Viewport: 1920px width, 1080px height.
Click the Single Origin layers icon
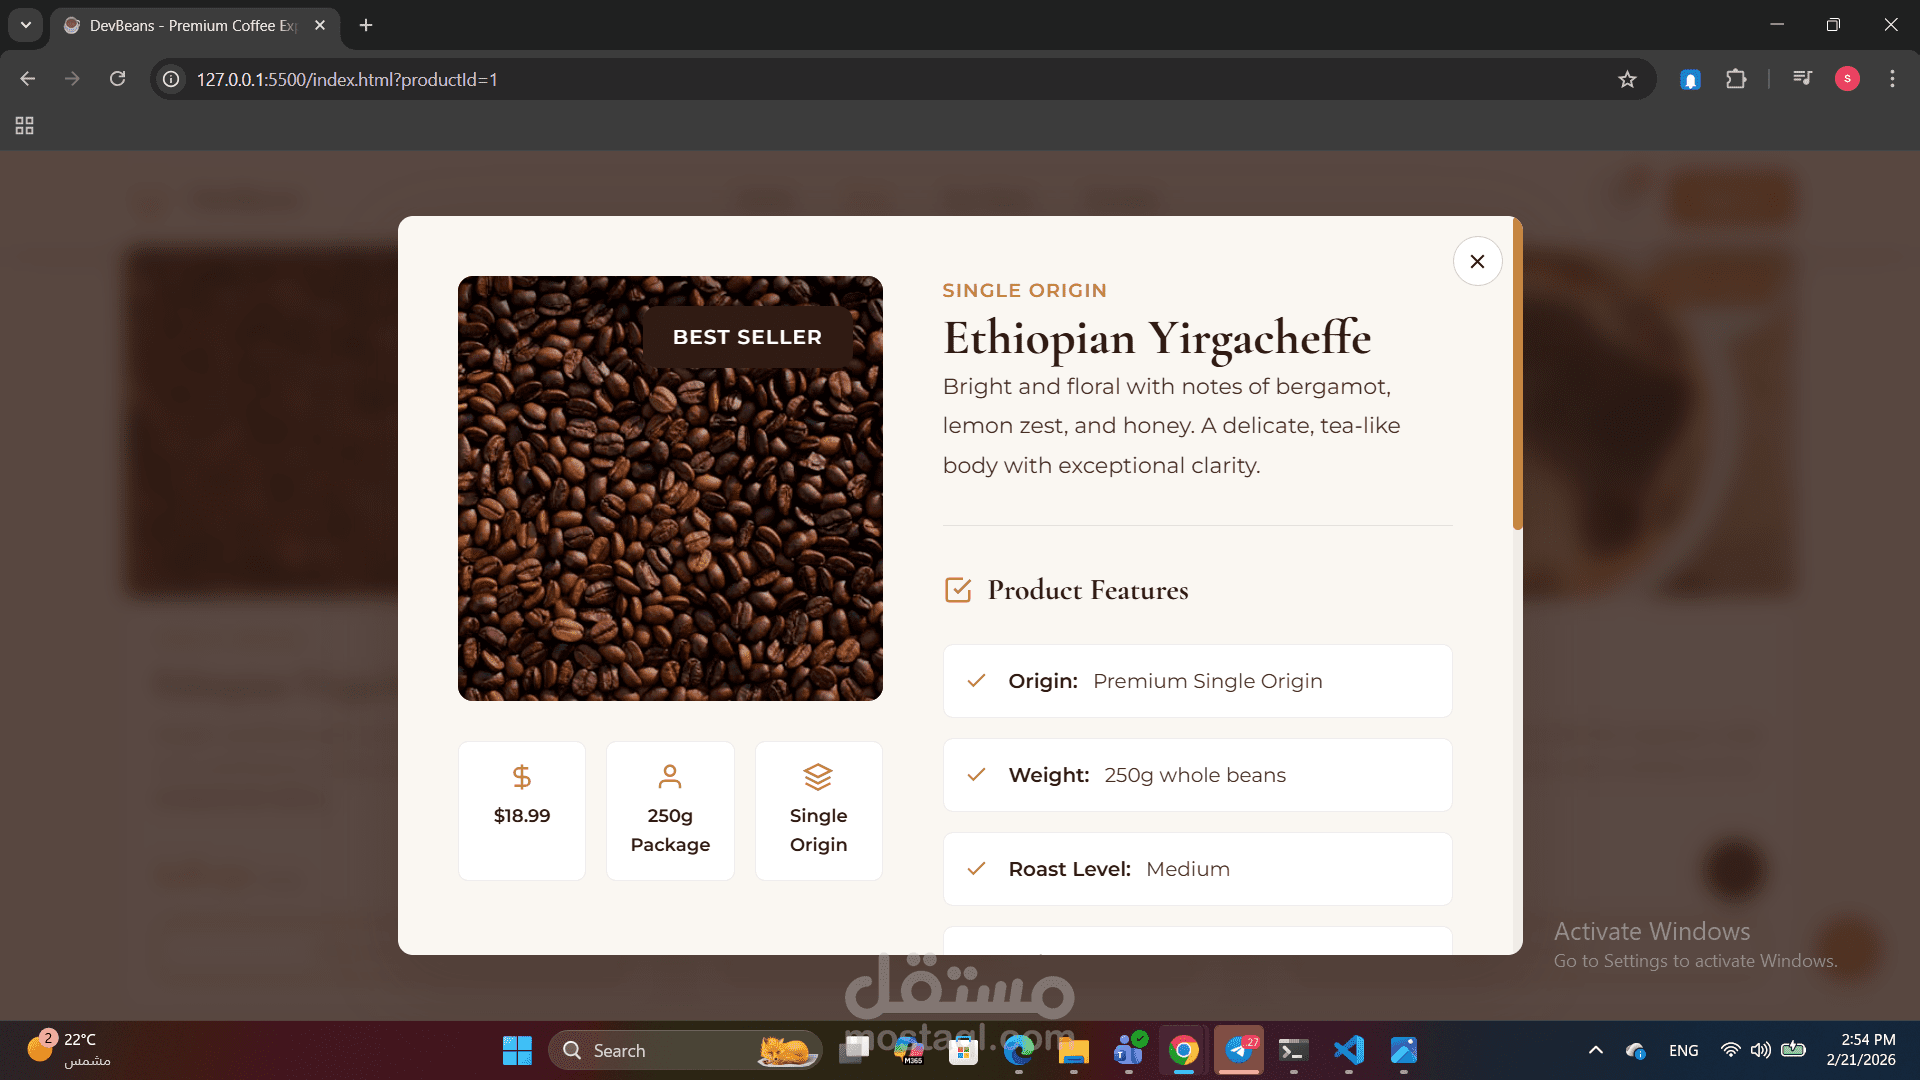(818, 777)
